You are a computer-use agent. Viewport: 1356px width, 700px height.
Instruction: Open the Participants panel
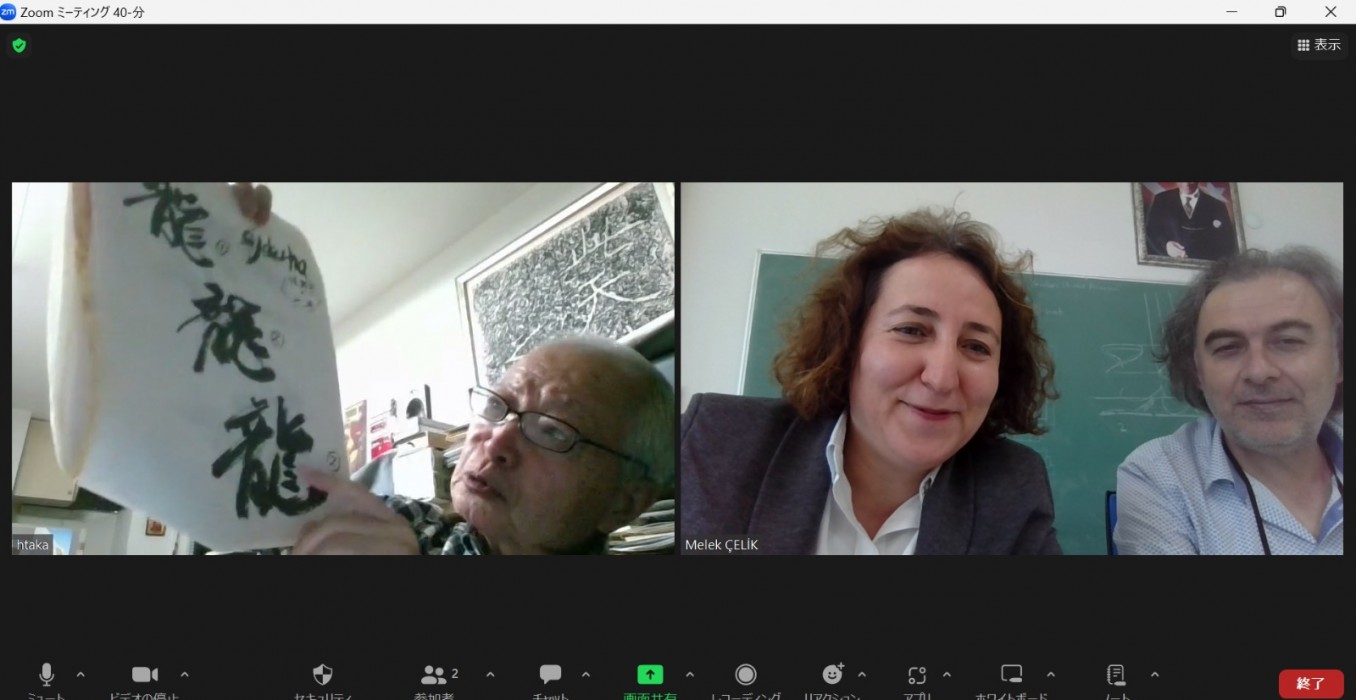(x=435, y=675)
